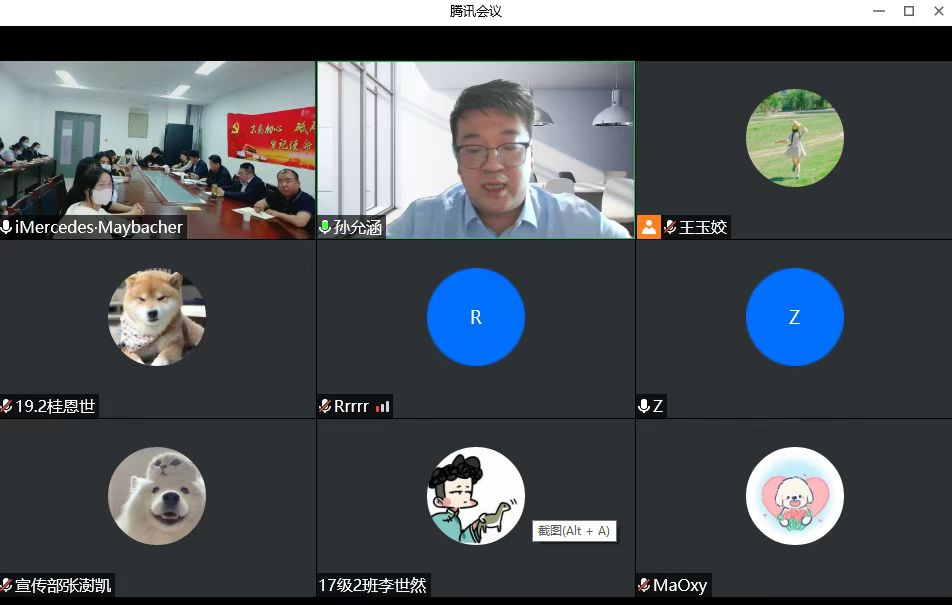This screenshot has height=605, width=952.
Task: Click the blue Z avatar circle
Action: pos(794,317)
